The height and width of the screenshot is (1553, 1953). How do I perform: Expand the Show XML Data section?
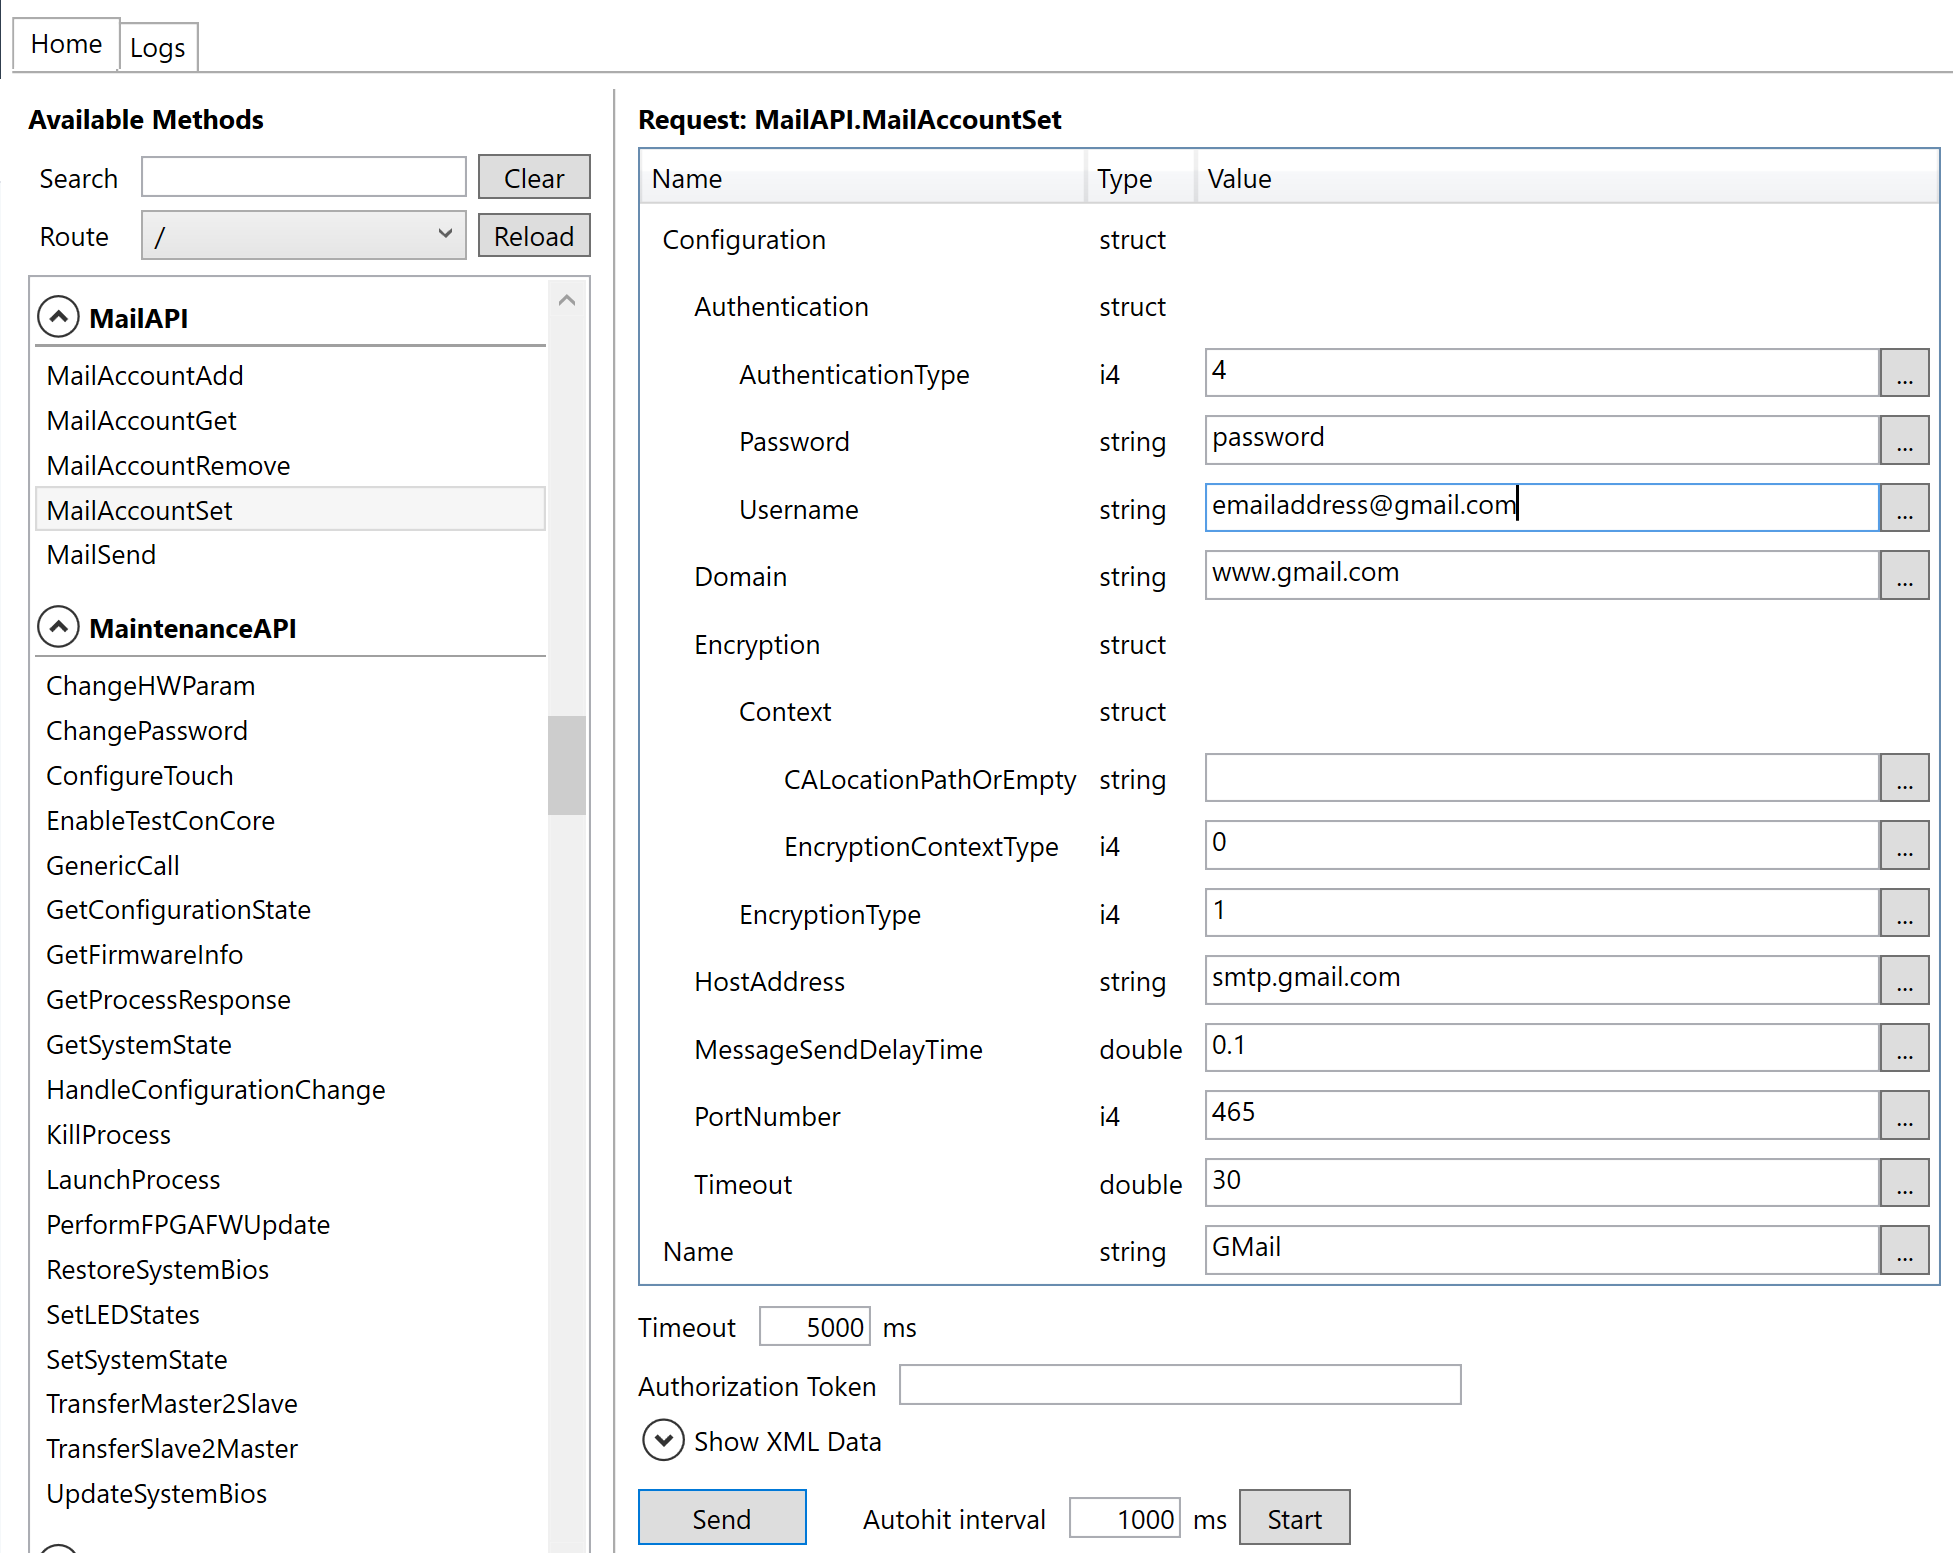coord(663,1441)
